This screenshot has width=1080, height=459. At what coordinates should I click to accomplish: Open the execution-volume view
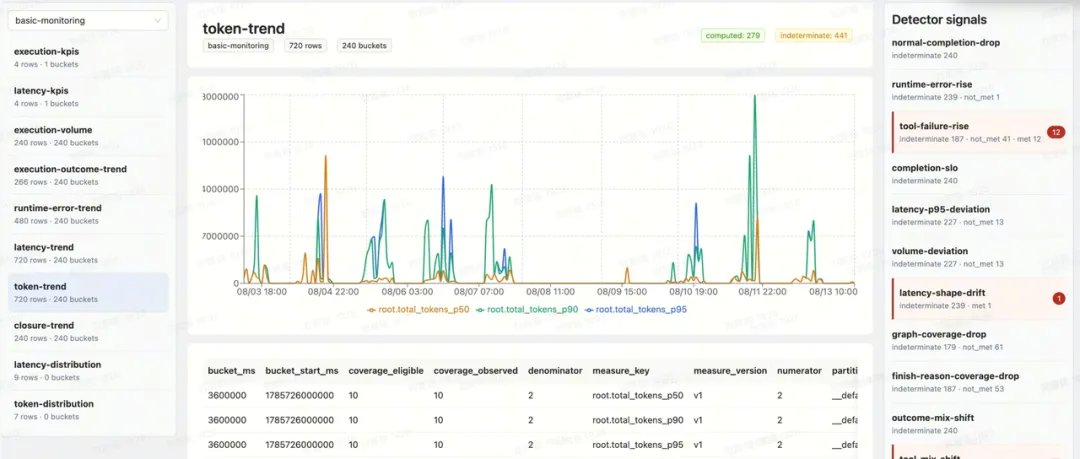click(x=88, y=136)
